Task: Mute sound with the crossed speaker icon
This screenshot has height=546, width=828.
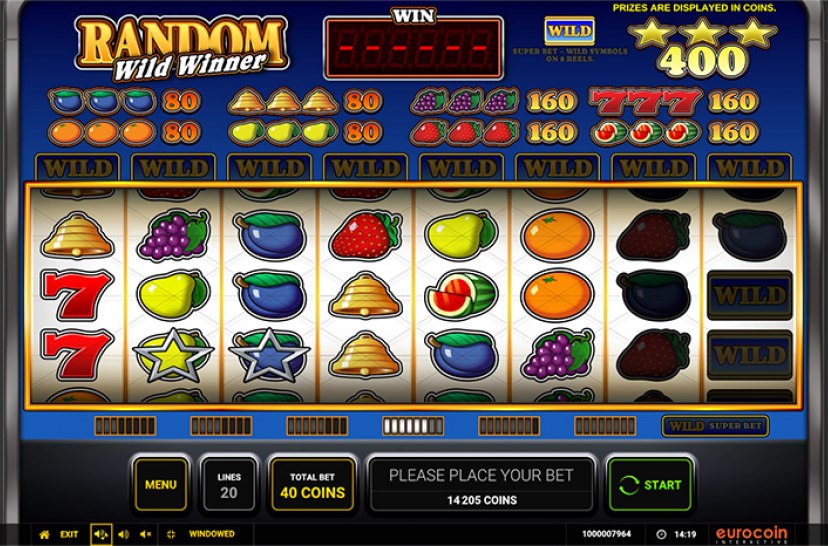Action: point(146,534)
